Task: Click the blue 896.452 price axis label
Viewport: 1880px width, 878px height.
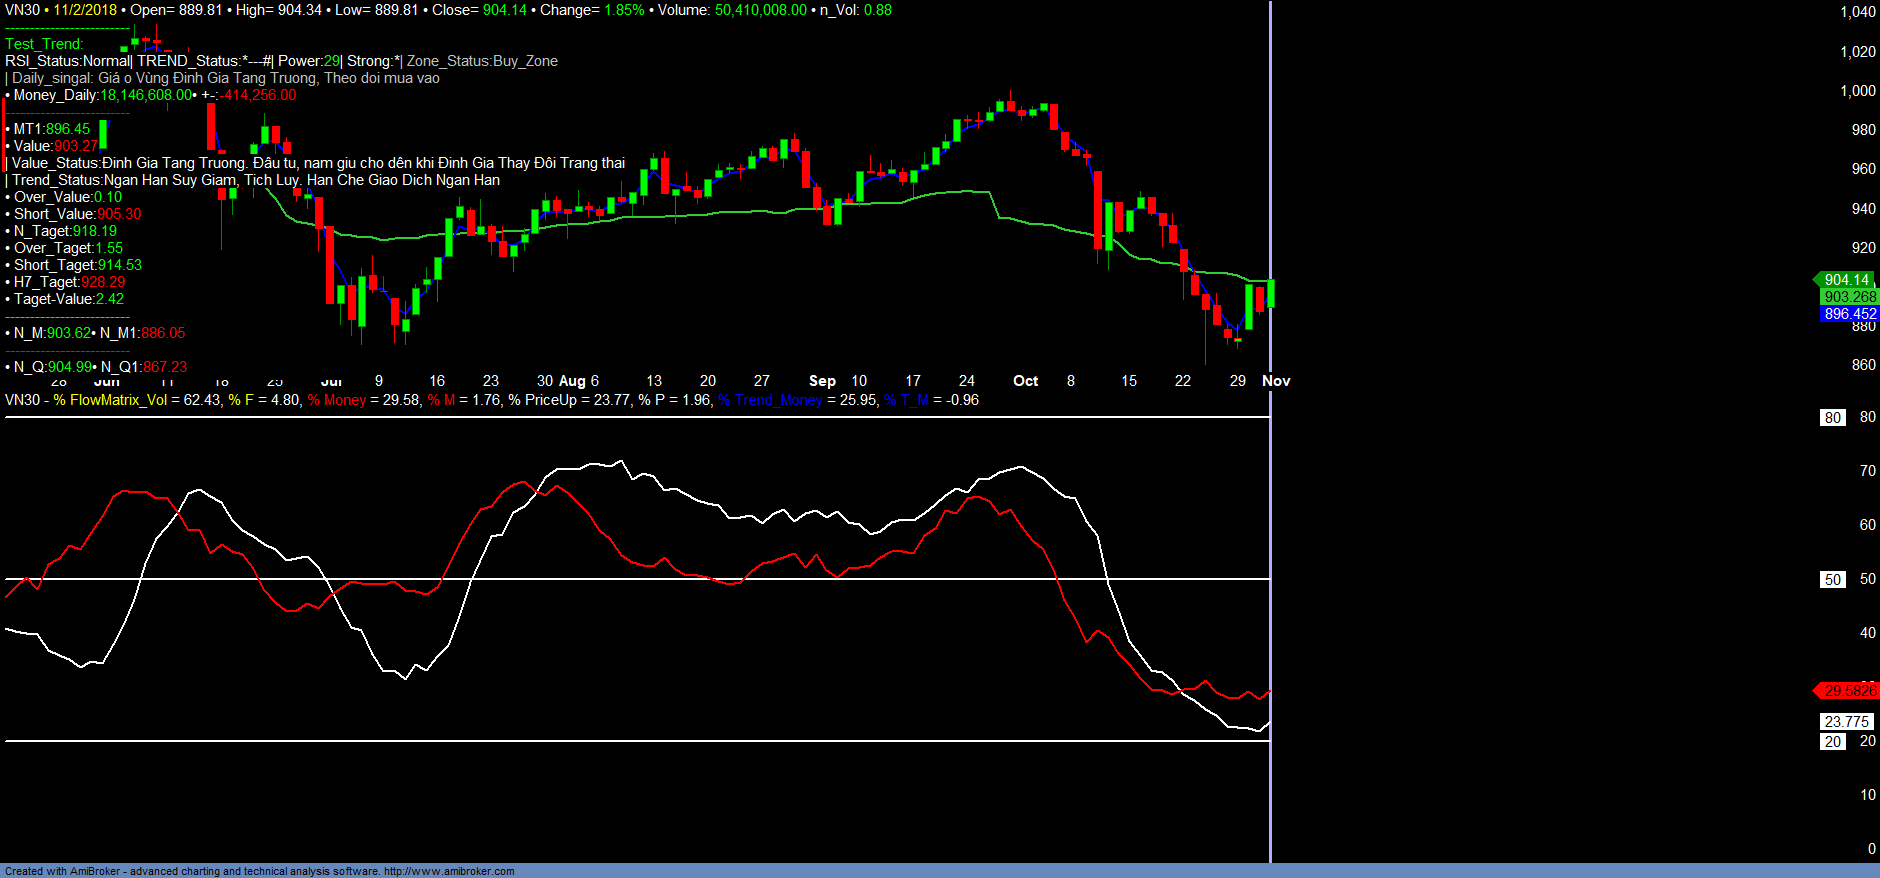Action: [x=1849, y=314]
